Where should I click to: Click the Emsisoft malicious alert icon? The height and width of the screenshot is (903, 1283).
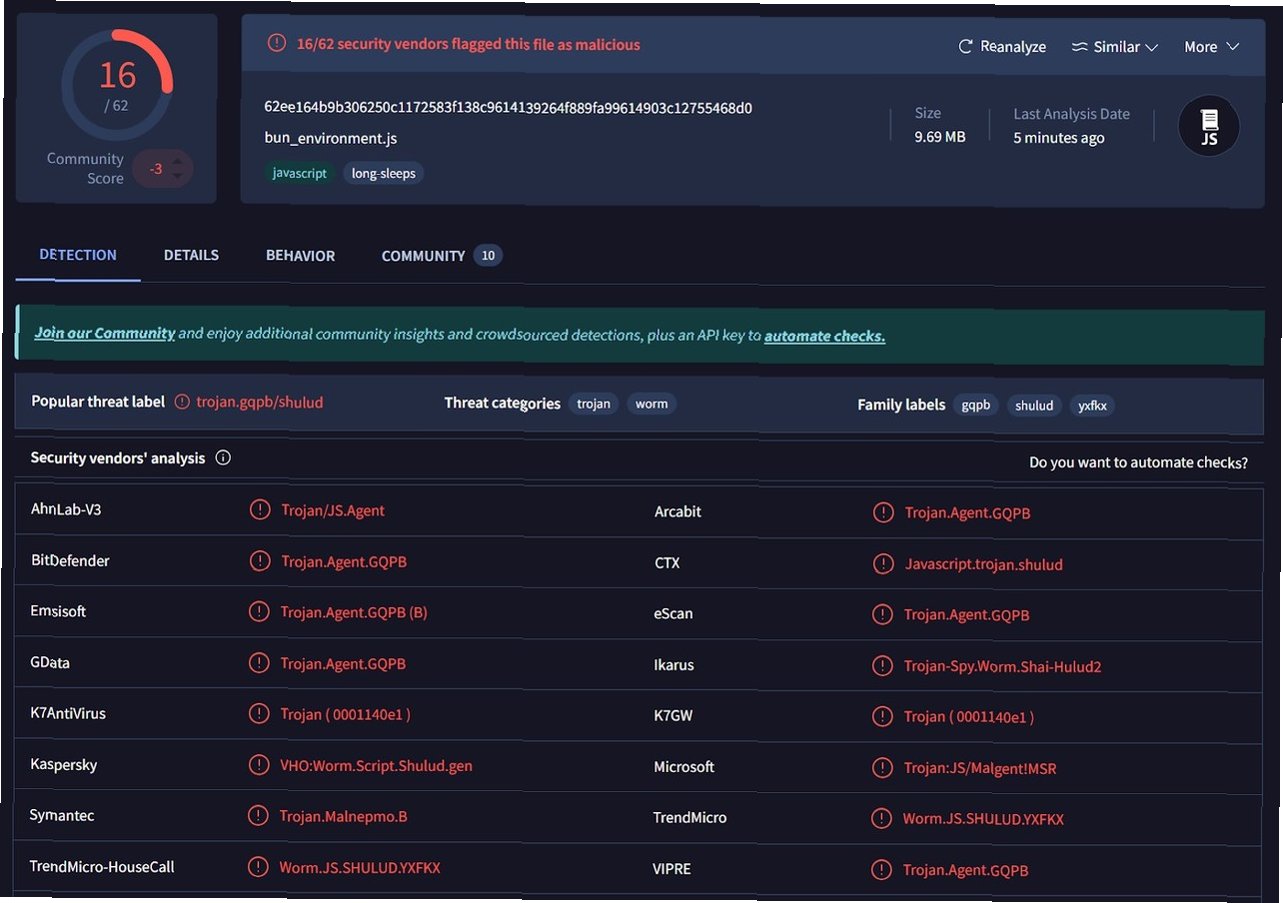coord(259,612)
